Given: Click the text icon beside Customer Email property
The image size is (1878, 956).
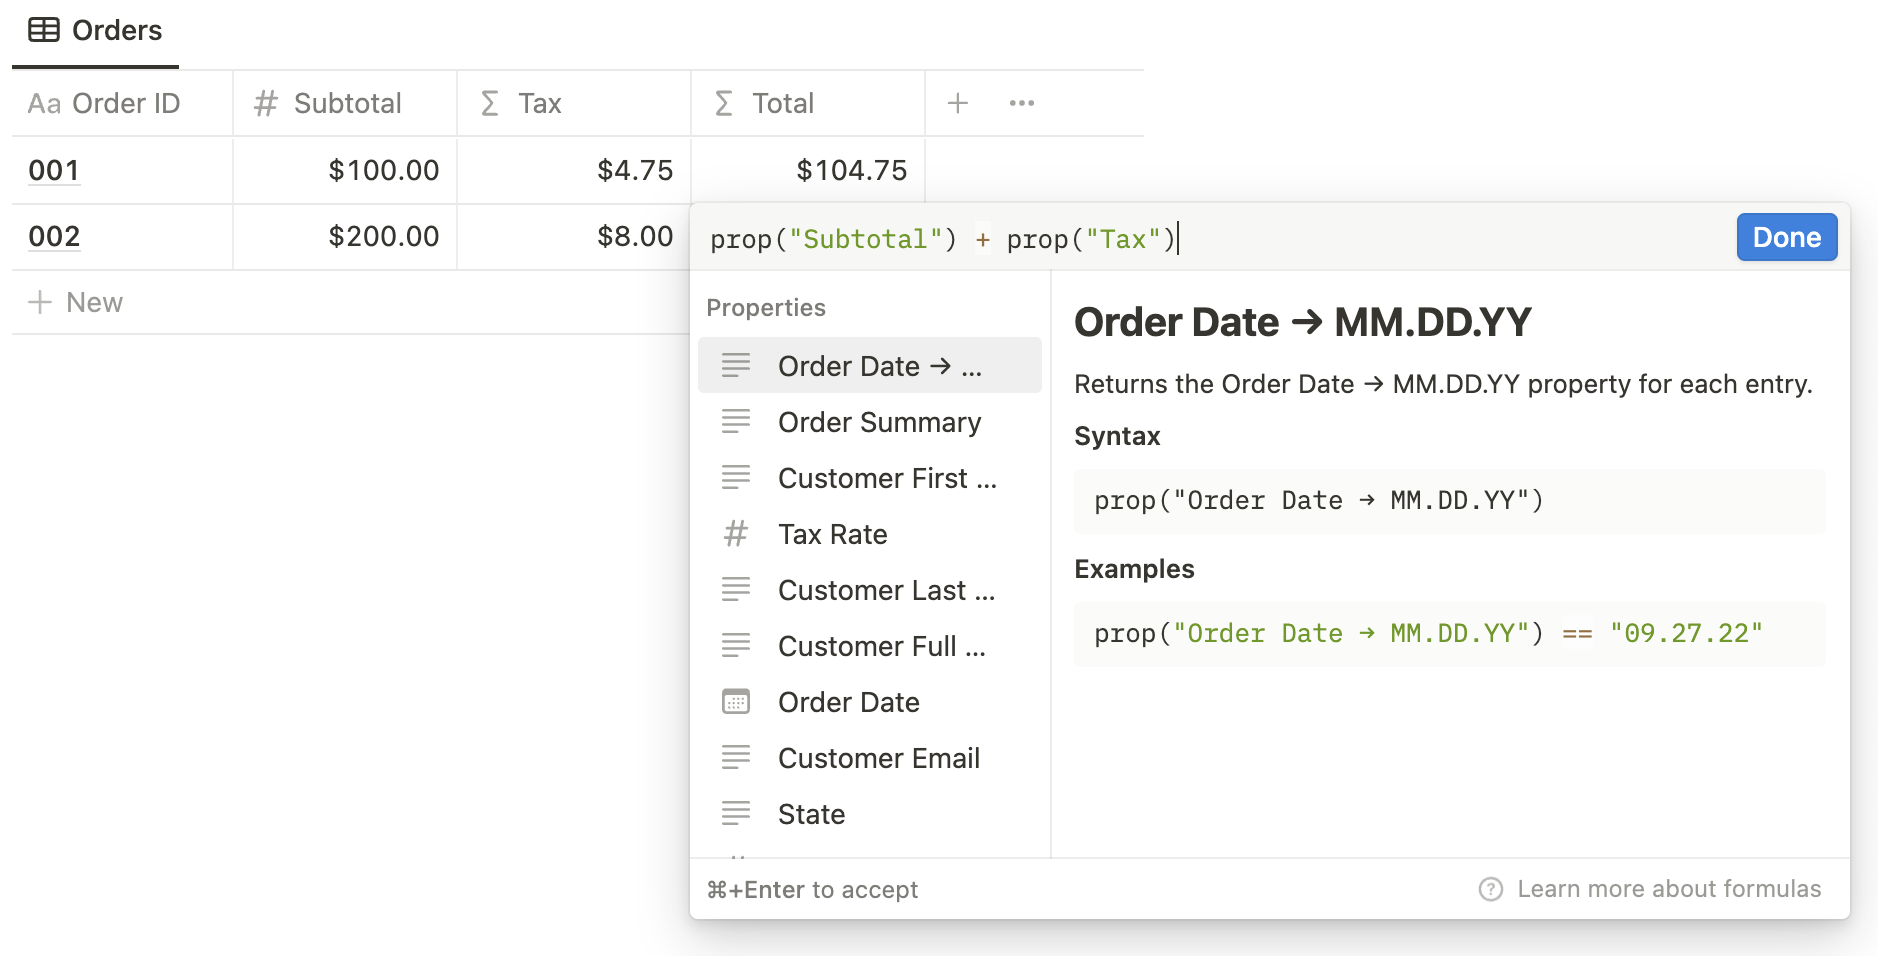Looking at the screenshot, I should point(737,757).
